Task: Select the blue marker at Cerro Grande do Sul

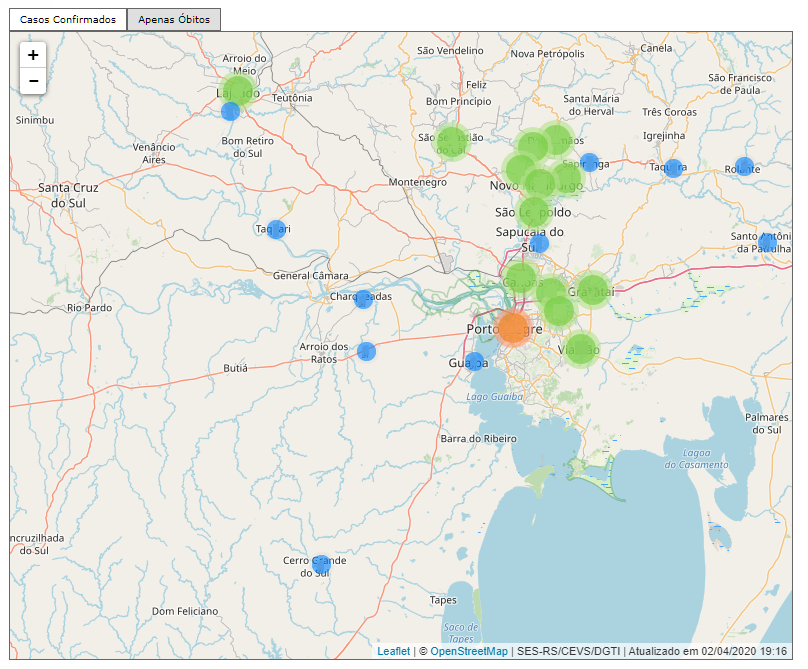Action: point(321,565)
